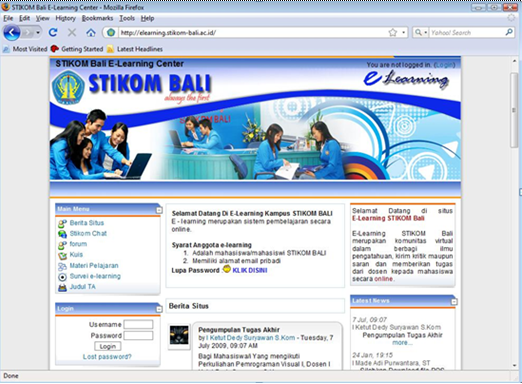Click the Login button
The width and height of the screenshot is (522, 384).
coord(108,346)
